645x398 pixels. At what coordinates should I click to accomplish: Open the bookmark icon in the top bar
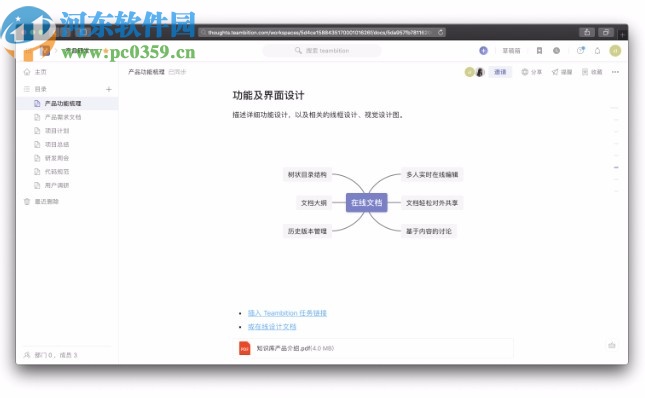(539, 51)
